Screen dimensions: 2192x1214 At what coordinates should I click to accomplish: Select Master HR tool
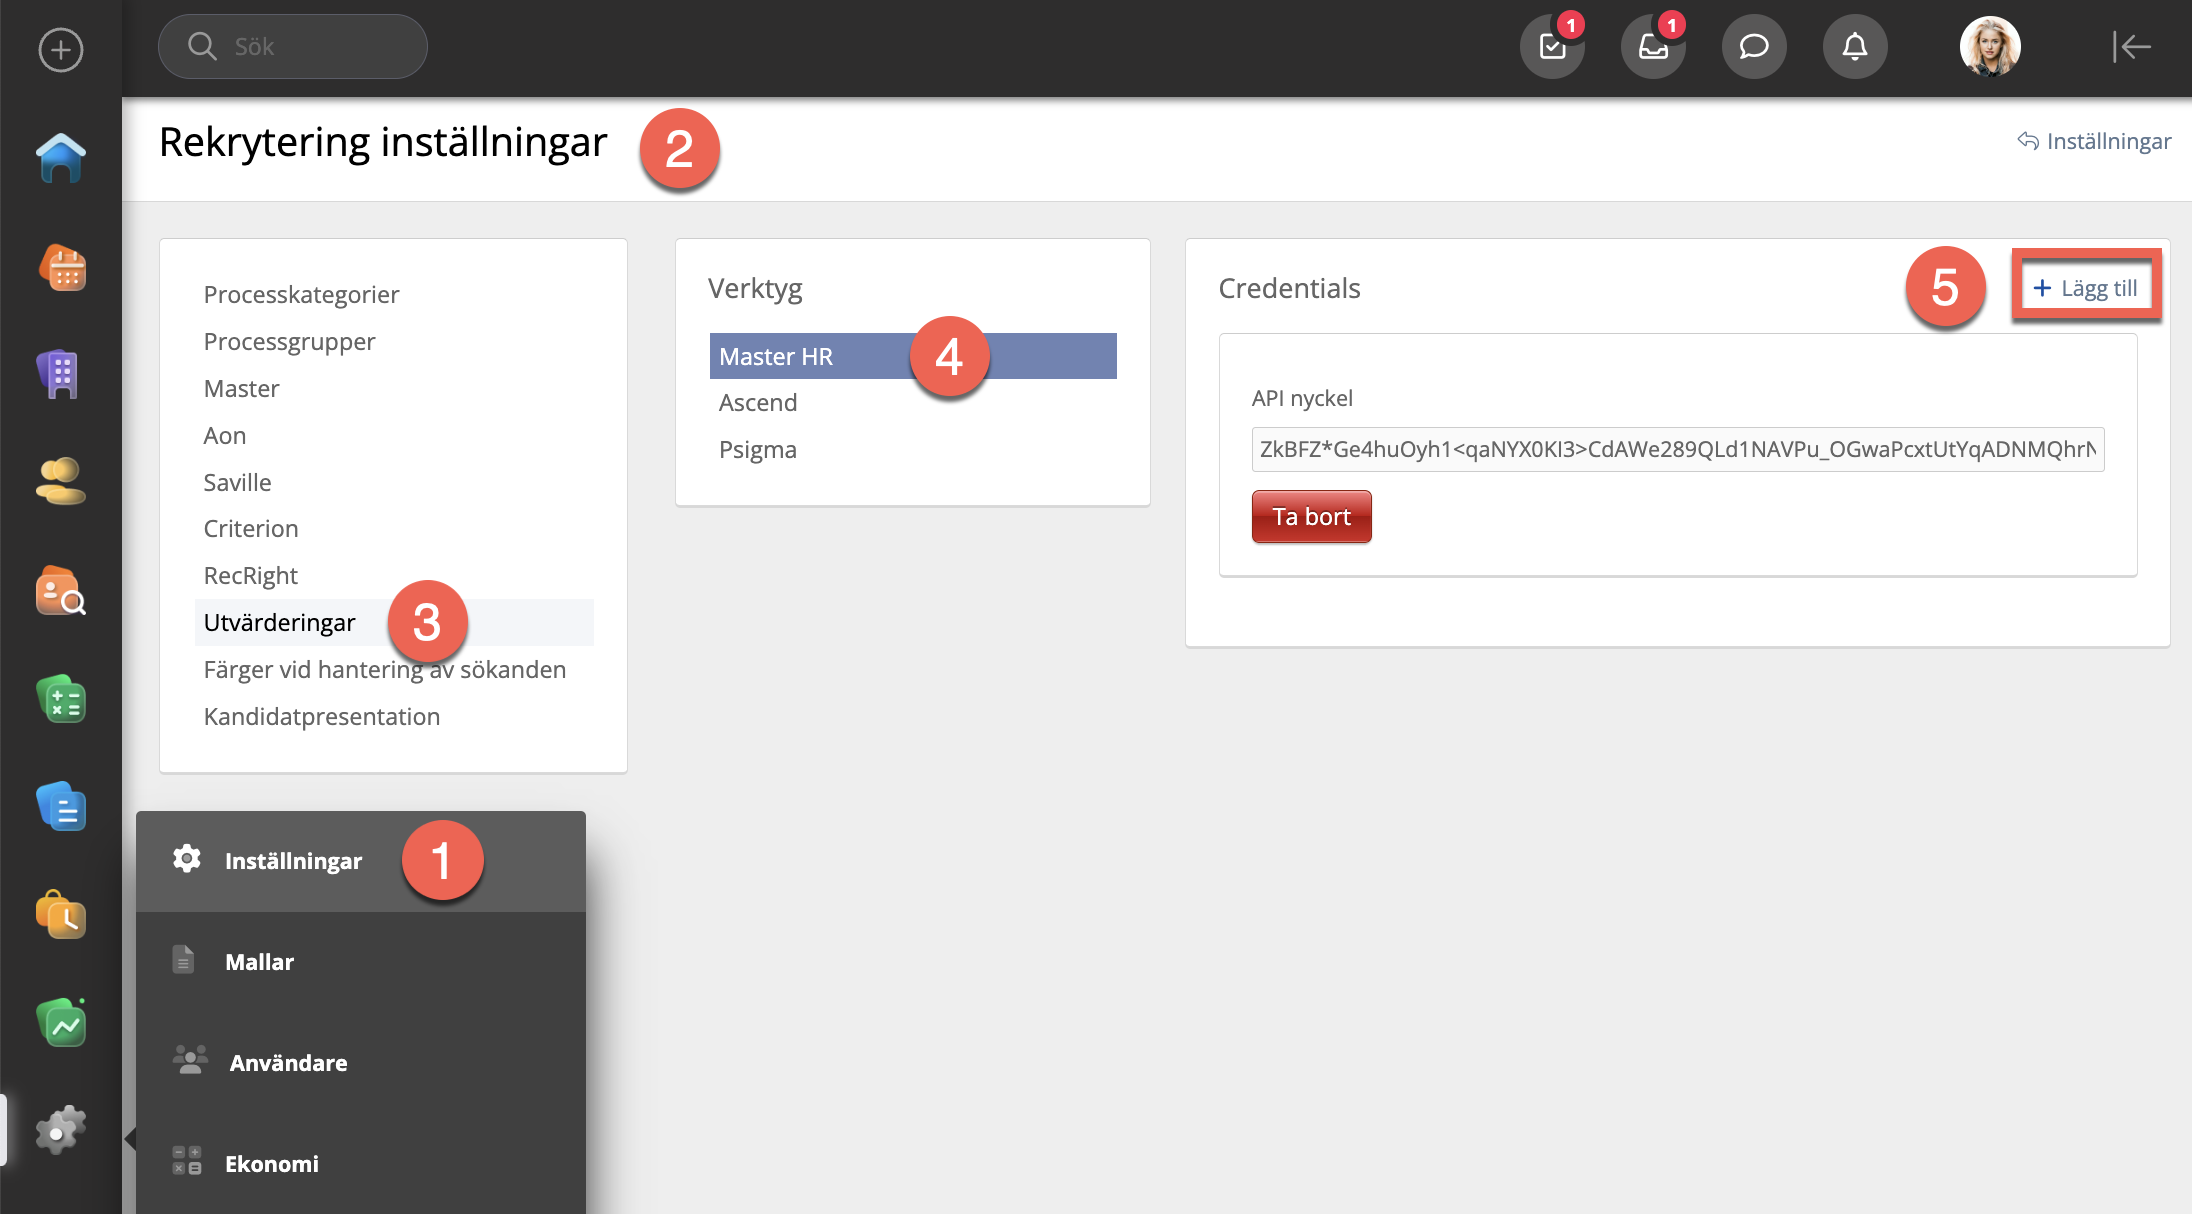[x=913, y=356]
